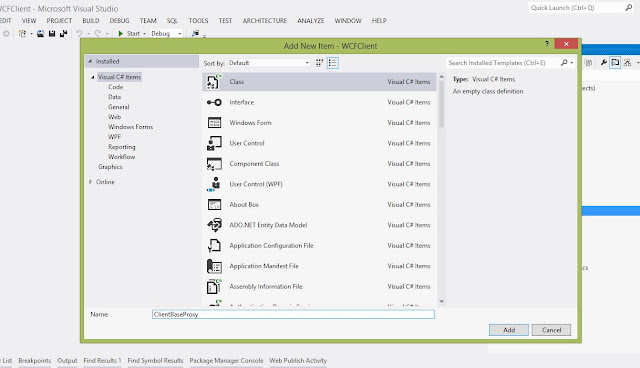The width and height of the screenshot is (640, 368).
Task: Collapse the Visual C# Items node
Action: point(93,77)
